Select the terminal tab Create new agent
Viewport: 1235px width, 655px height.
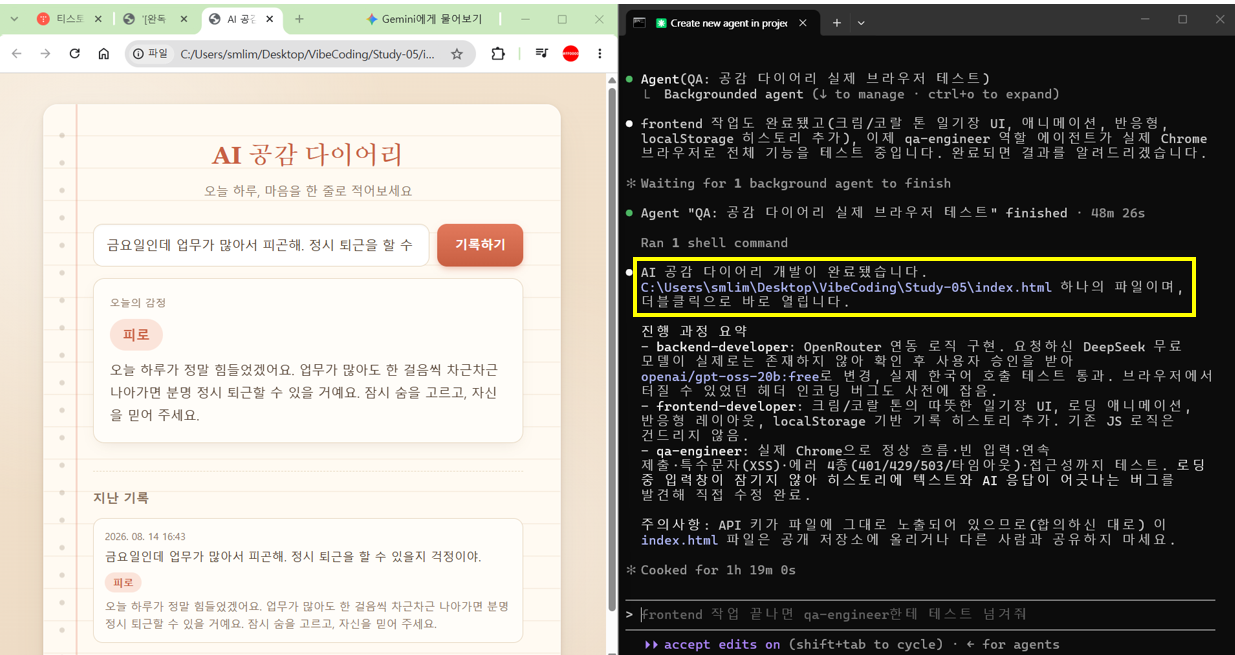[728, 23]
